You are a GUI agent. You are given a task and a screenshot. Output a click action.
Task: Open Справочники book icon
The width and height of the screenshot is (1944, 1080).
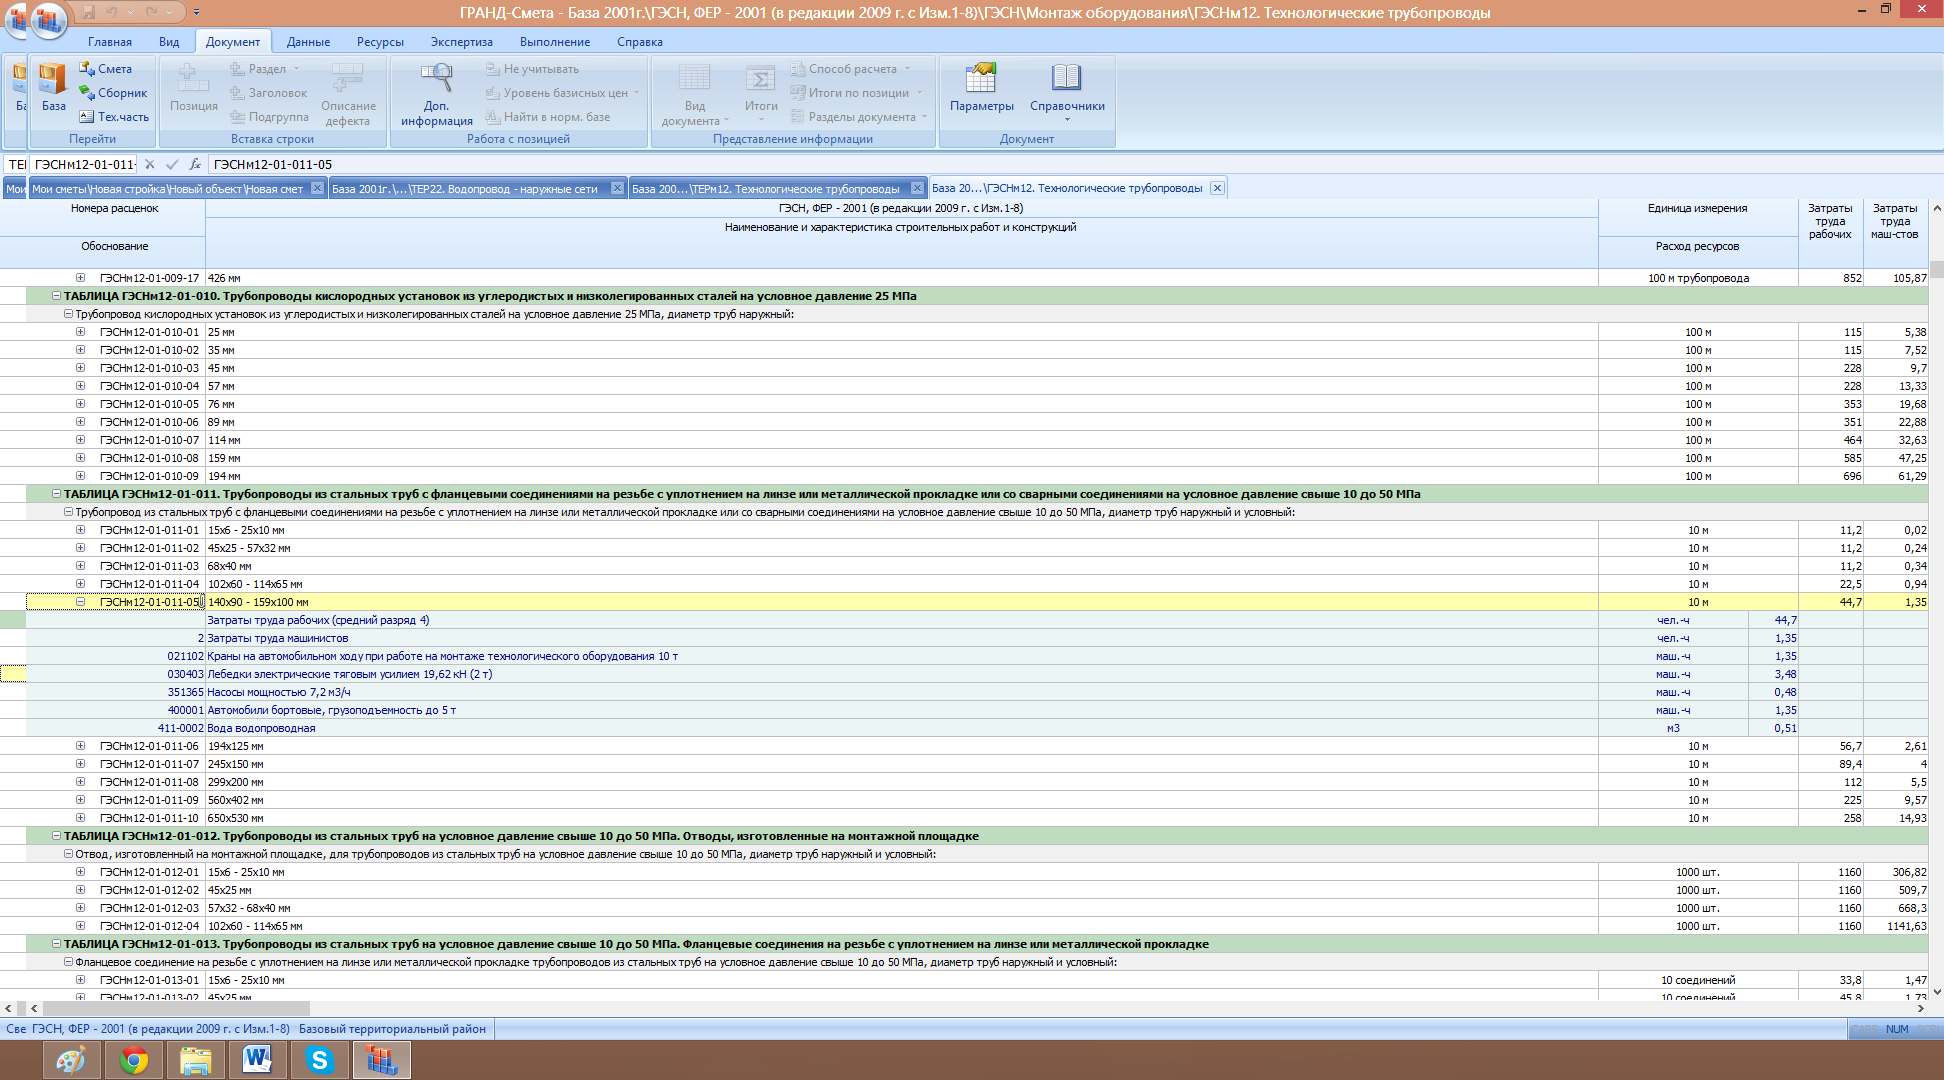pos(1066,80)
